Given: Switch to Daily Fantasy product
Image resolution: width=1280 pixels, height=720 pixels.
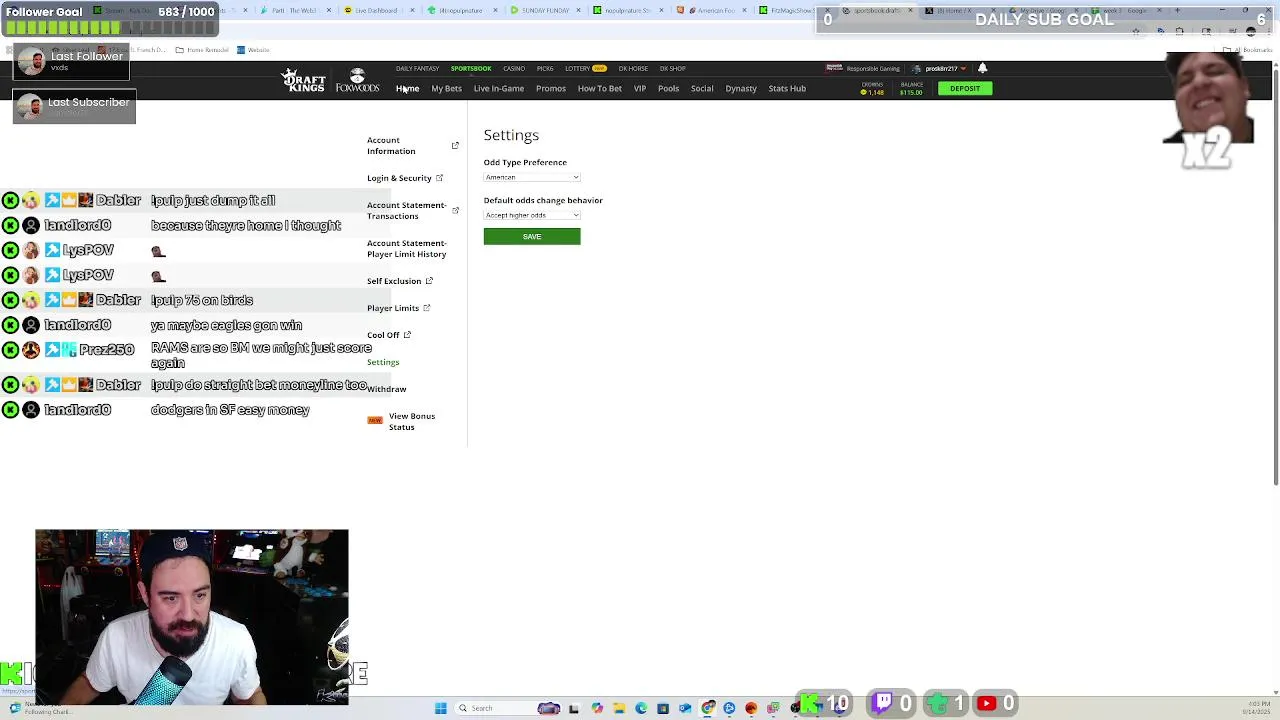Looking at the screenshot, I should [x=417, y=68].
